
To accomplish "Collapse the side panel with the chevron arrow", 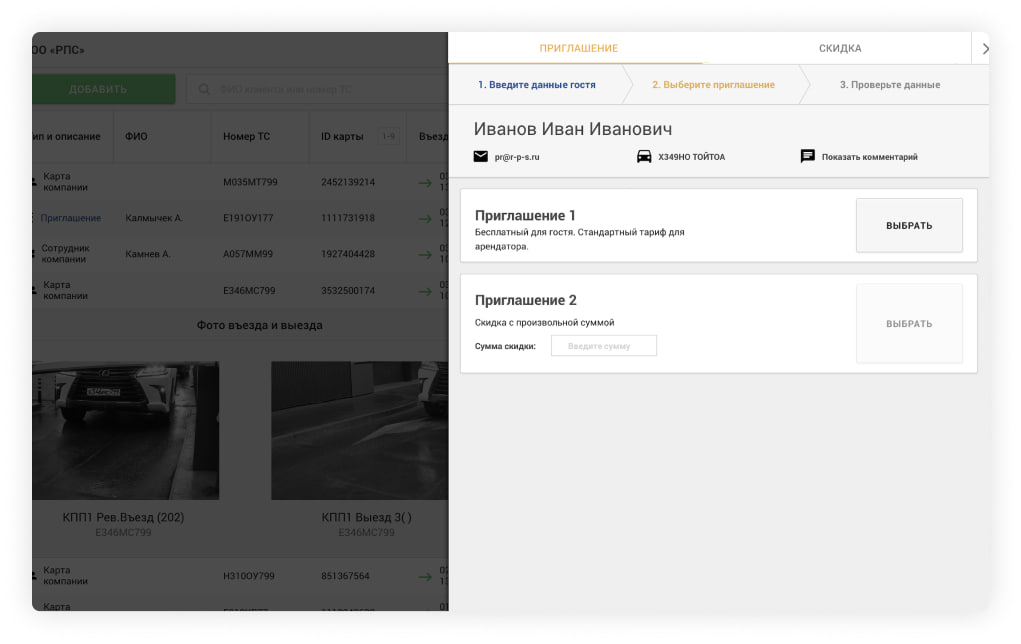I will pos(984,48).
